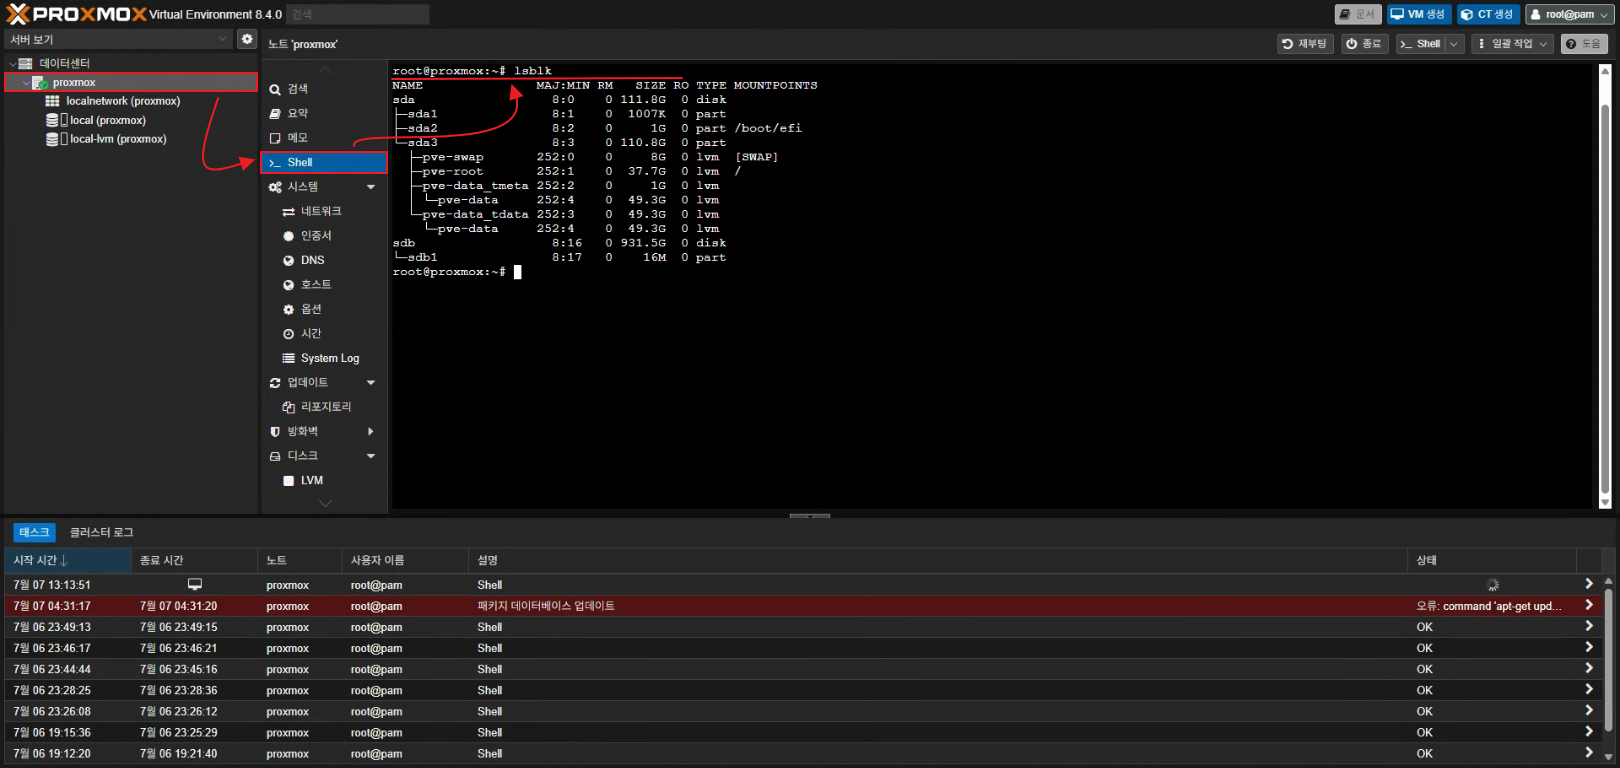1620x768 pixels.
Task: Open server view settings gear
Action: (x=247, y=39)
